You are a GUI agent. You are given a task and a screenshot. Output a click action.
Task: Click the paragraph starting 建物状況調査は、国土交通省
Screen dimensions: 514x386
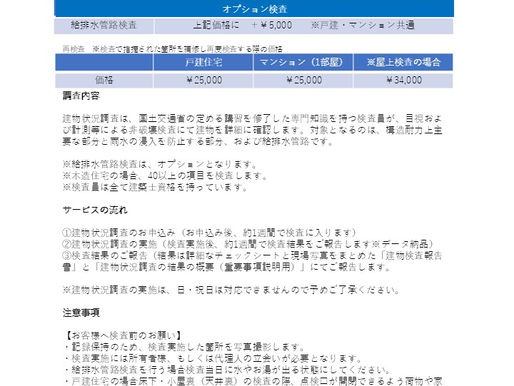(x=252, y=130)
